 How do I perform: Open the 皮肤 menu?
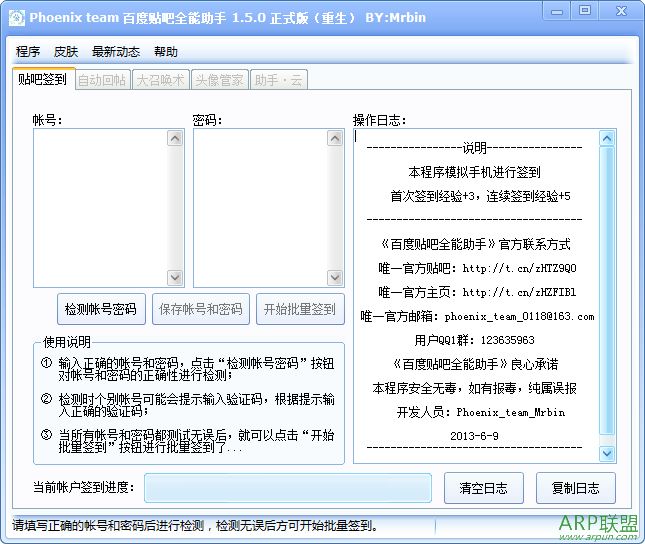click(x=65, y=52)
